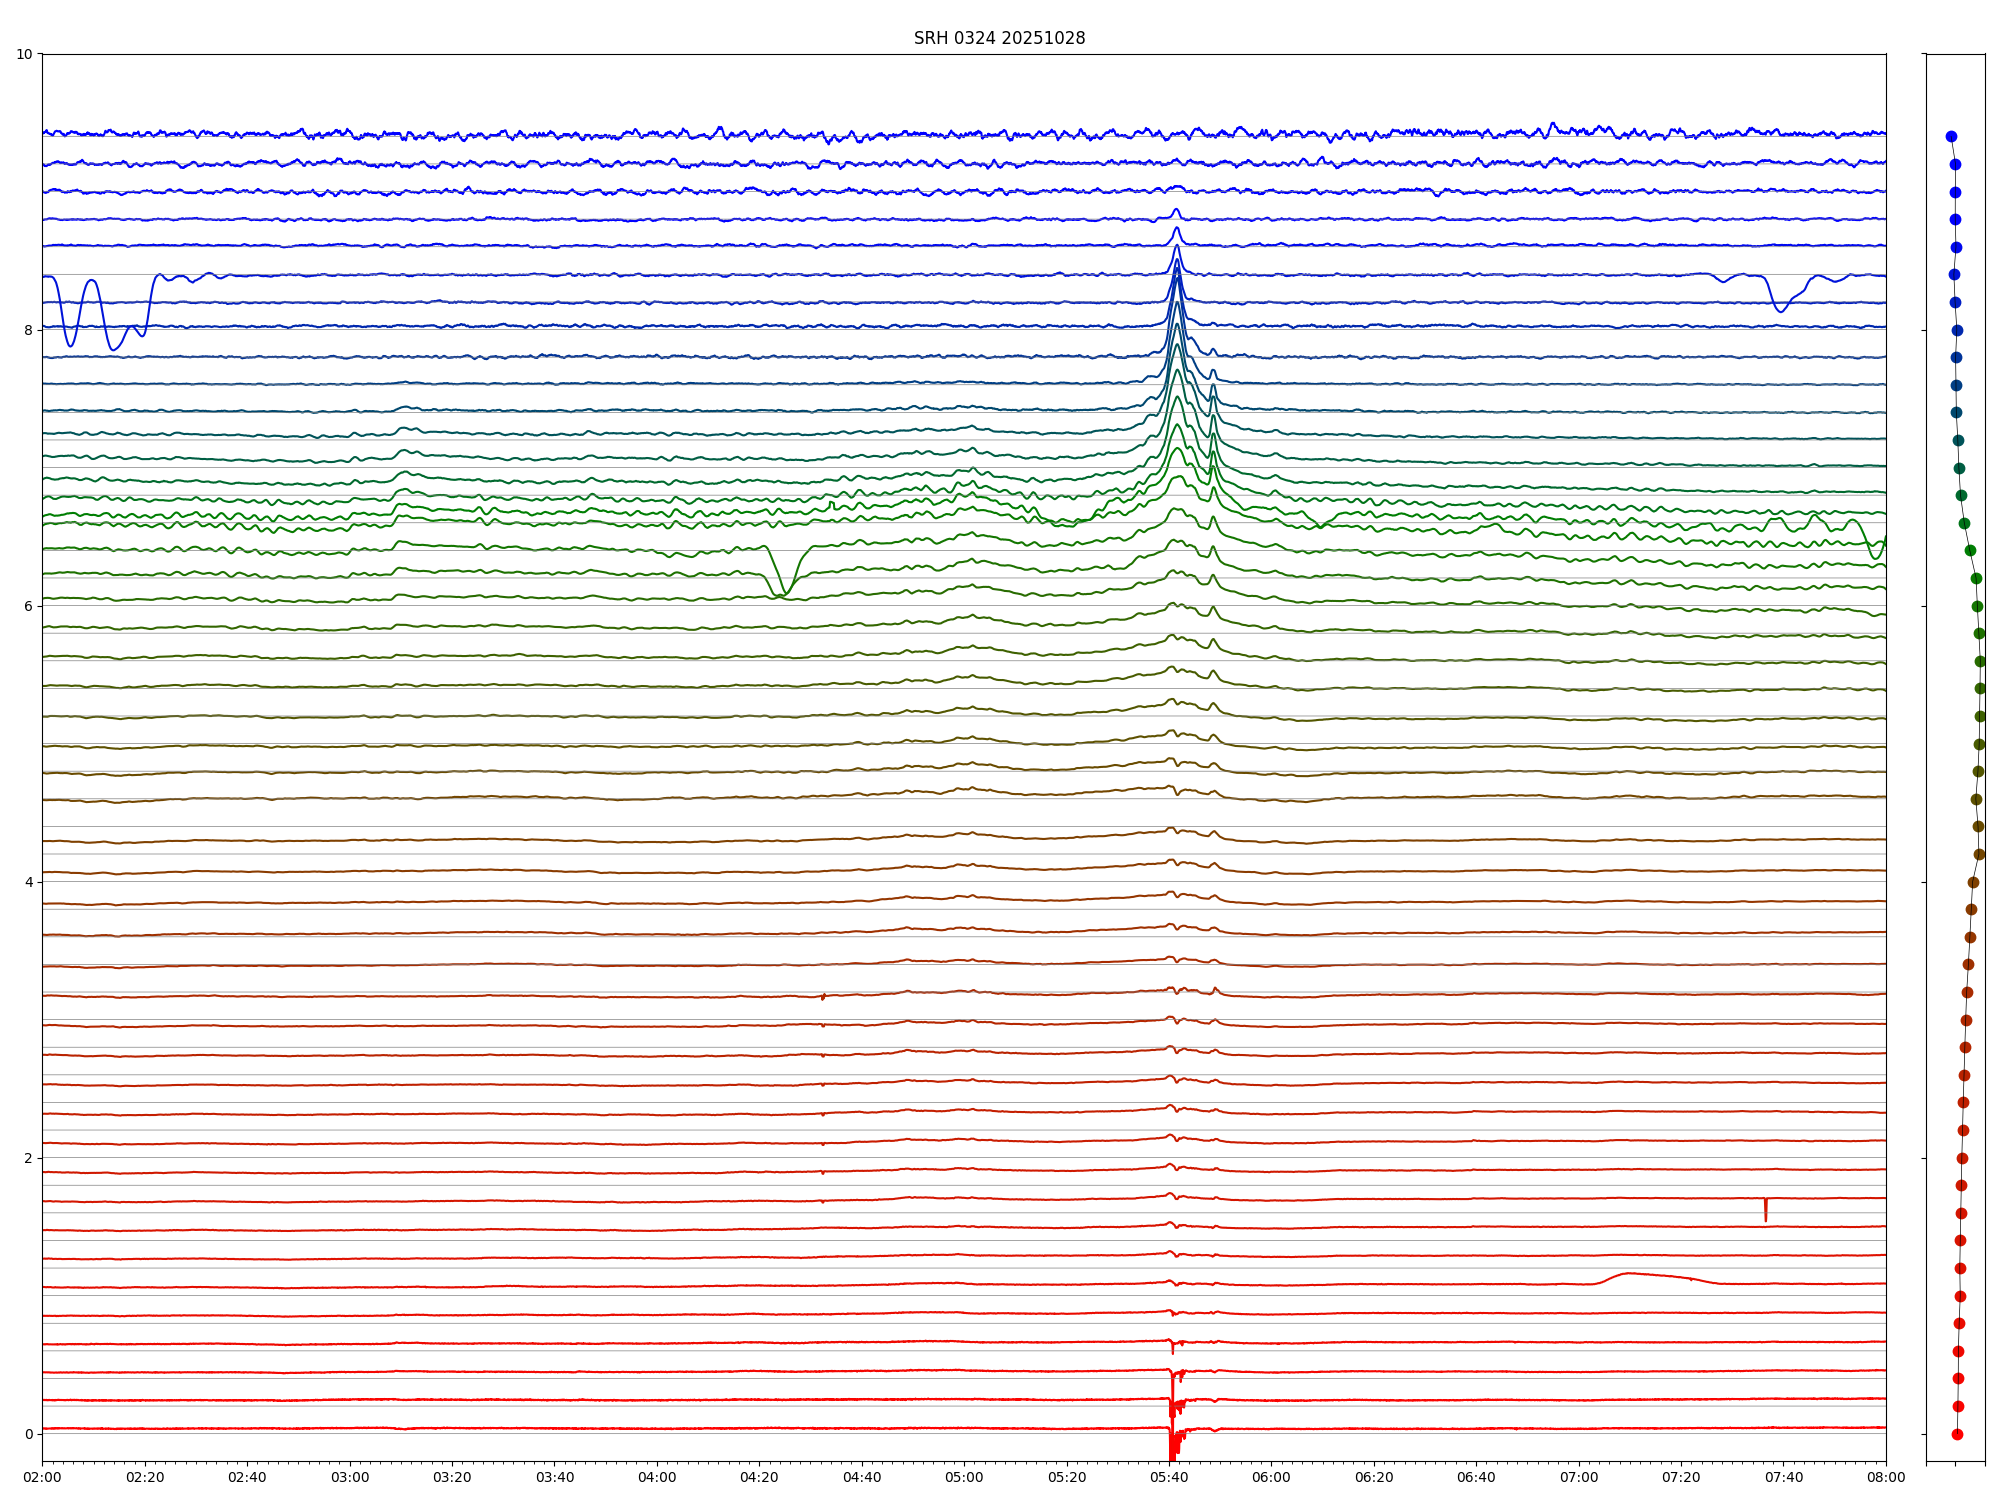Click the y-axis label 4
The image size is (2000, 1500).
(28, 882)
